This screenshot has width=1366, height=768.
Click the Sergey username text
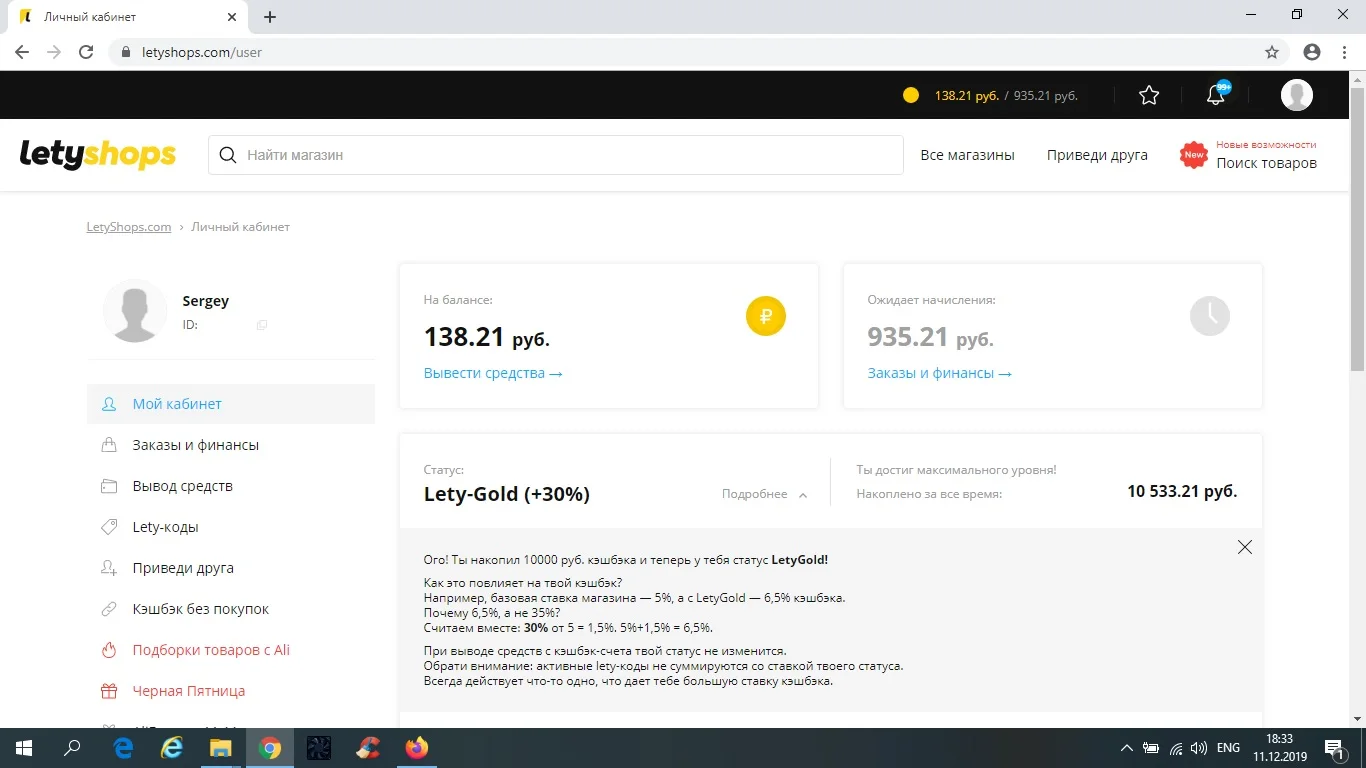coord(206,301)
